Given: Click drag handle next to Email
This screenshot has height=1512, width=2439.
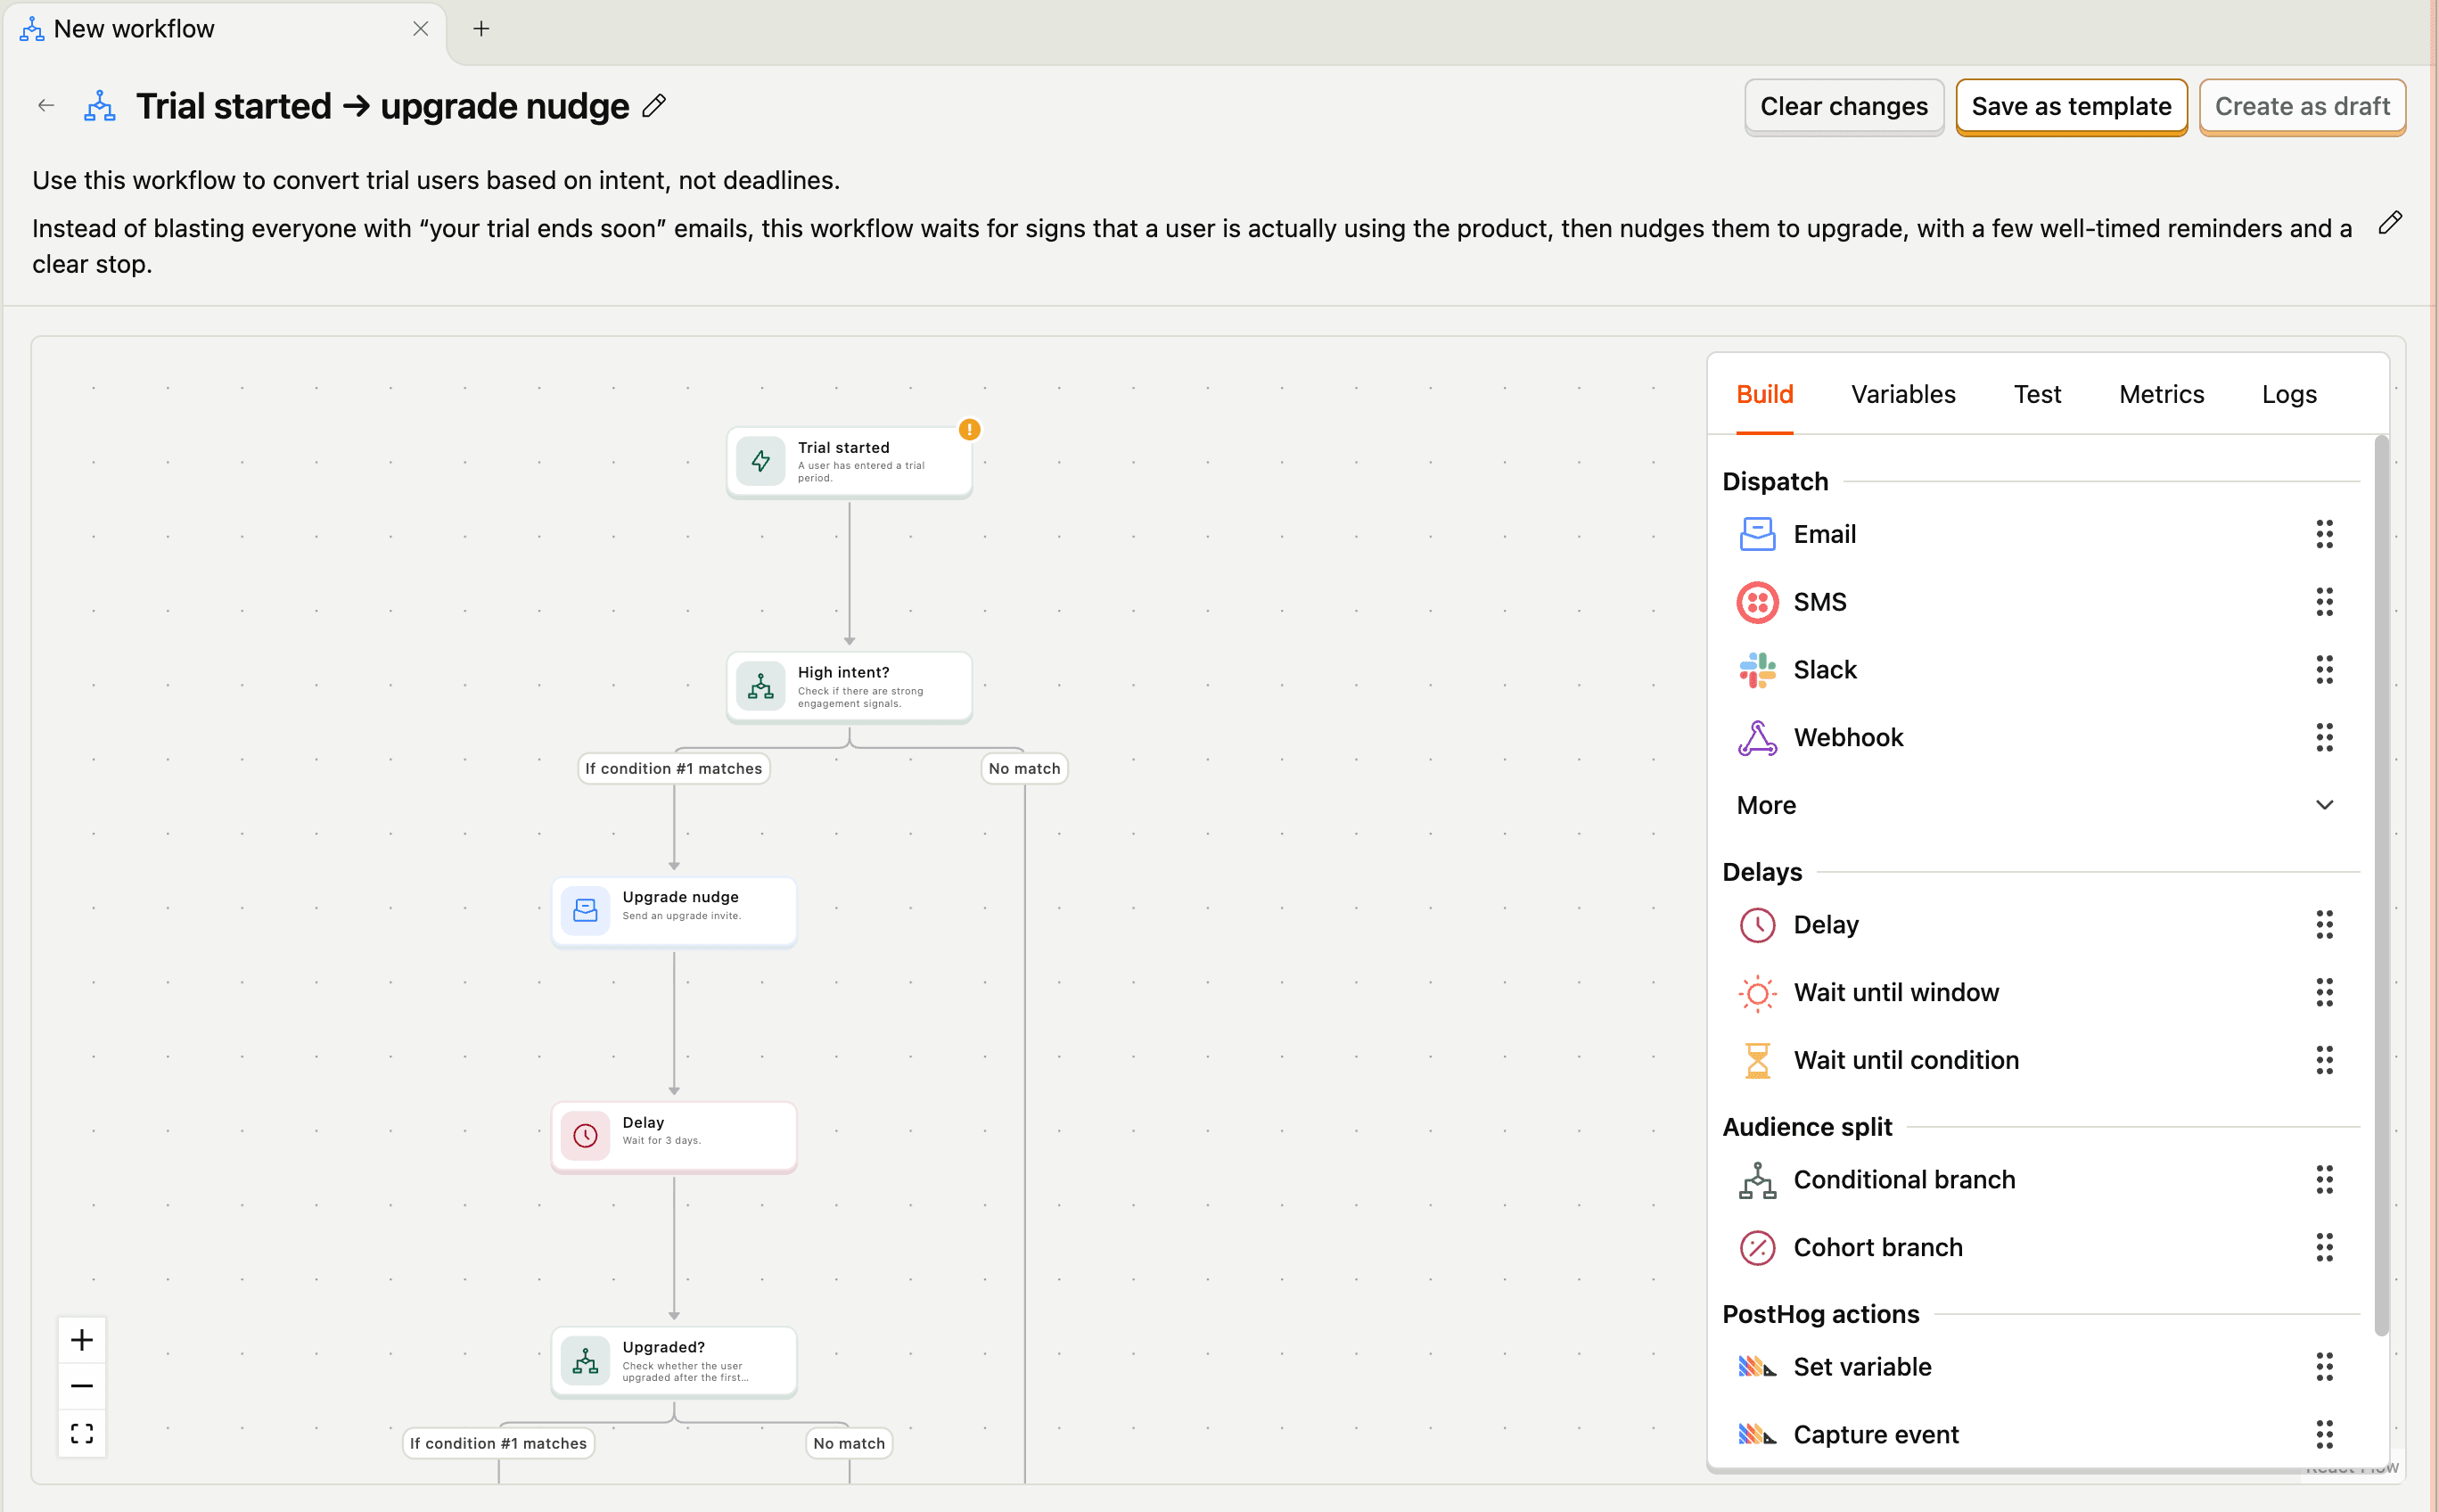Looking at the screenshot, I should click(2323, 534).
